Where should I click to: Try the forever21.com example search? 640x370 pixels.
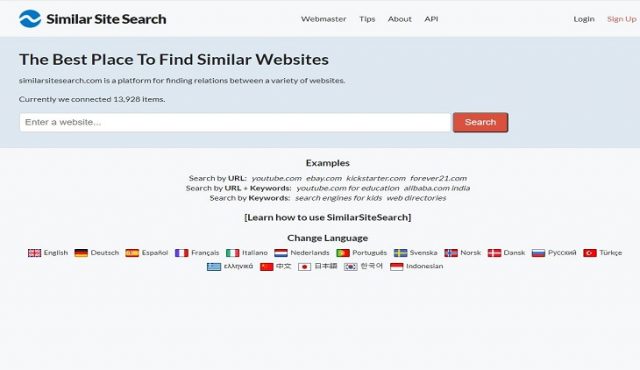coord(438,178)
